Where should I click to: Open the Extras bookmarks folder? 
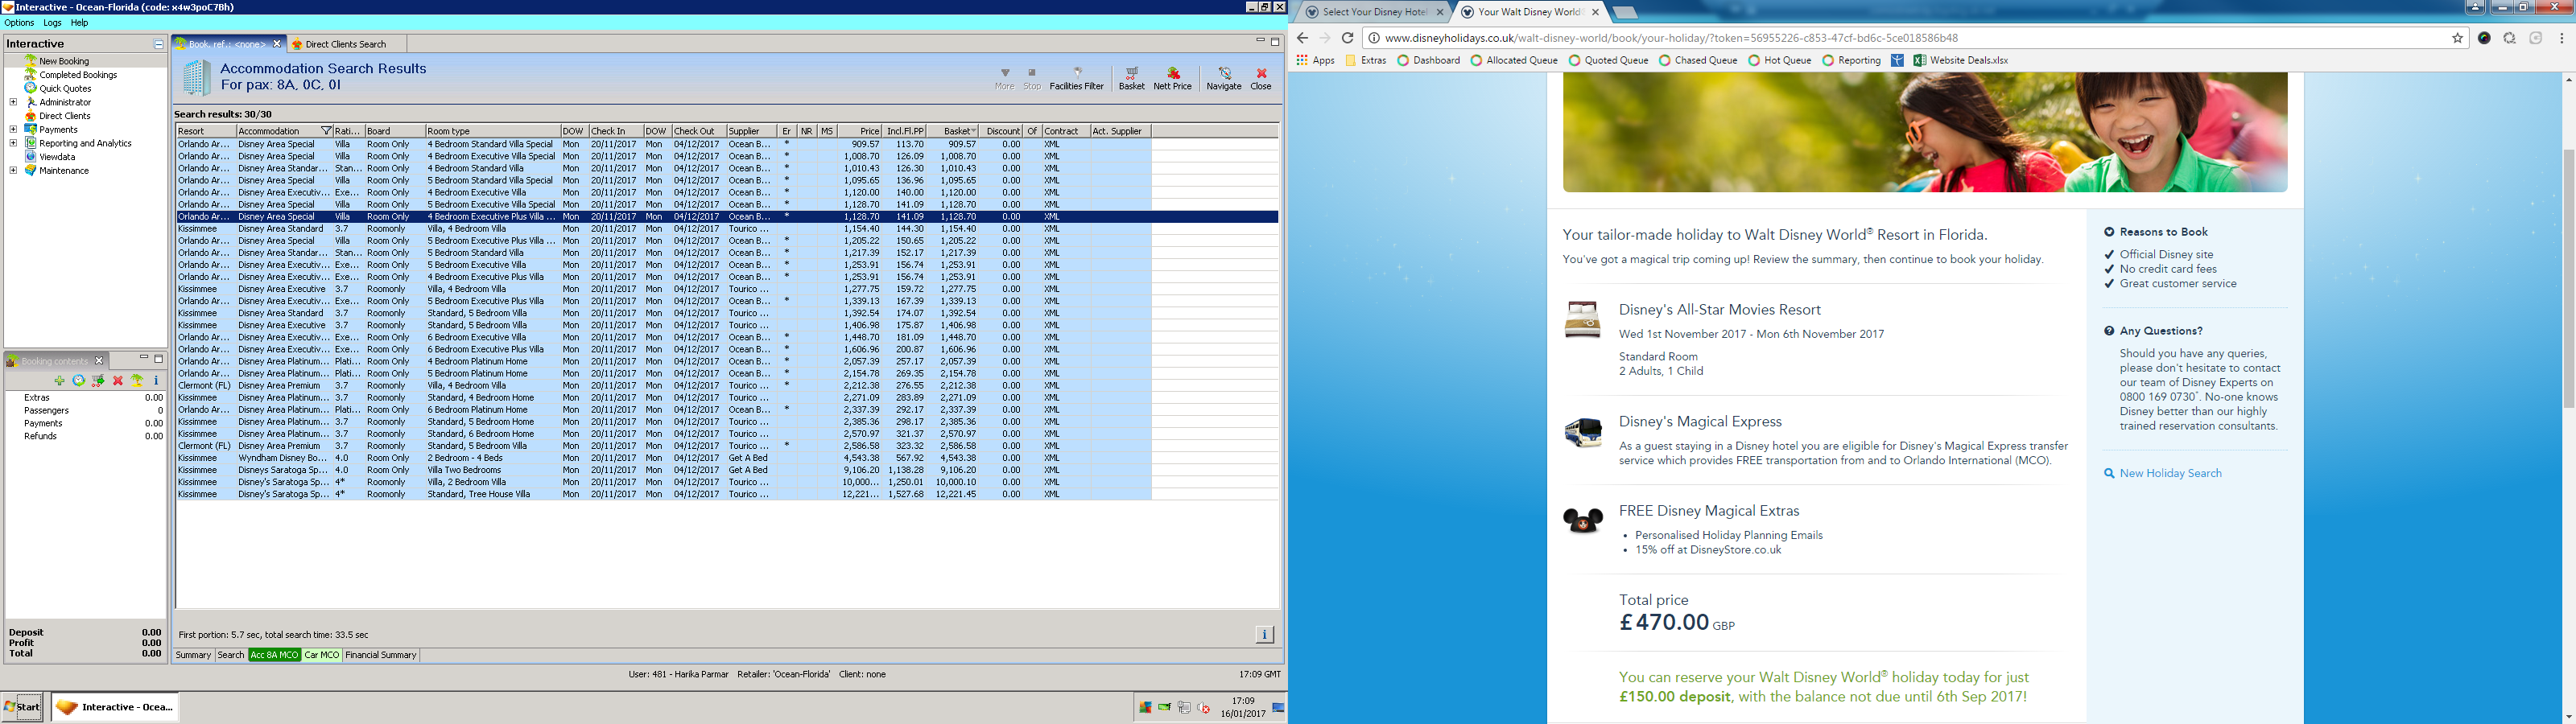[x=1366, y=60]
